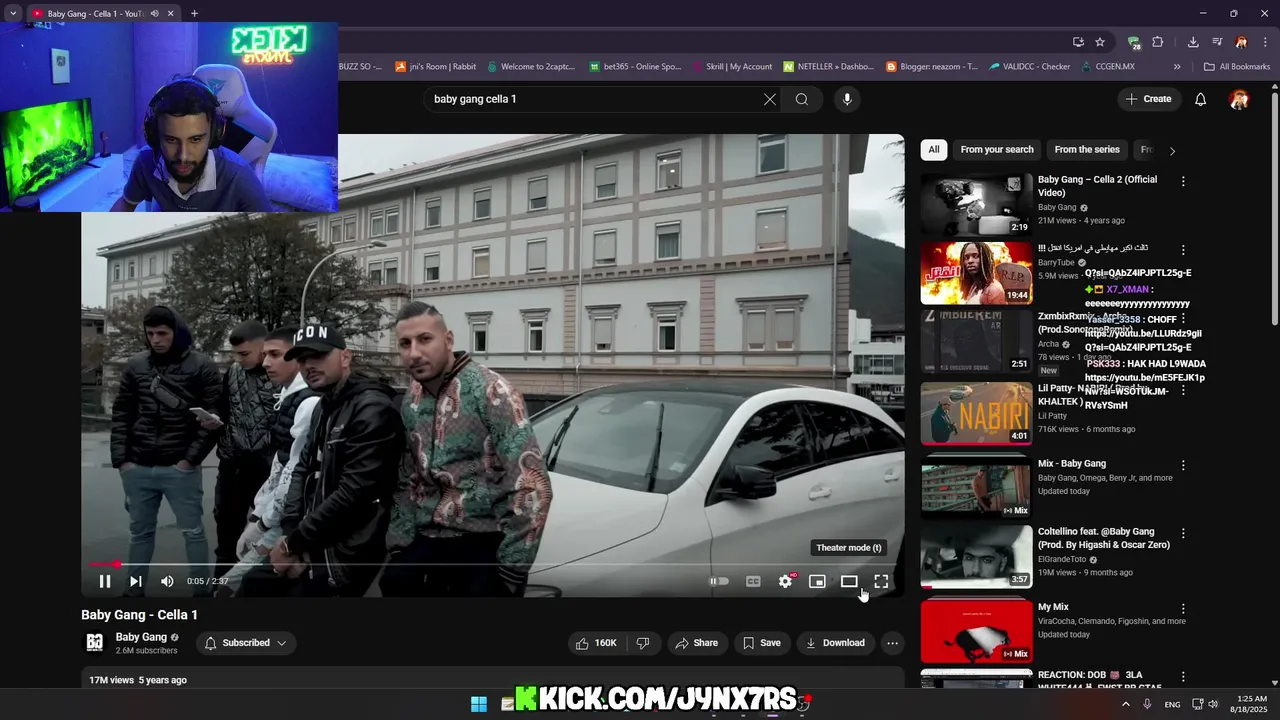The image size is (1280, 720).
Task: Open My Mix playlist thumbnail
Action: tap(976, 631)
